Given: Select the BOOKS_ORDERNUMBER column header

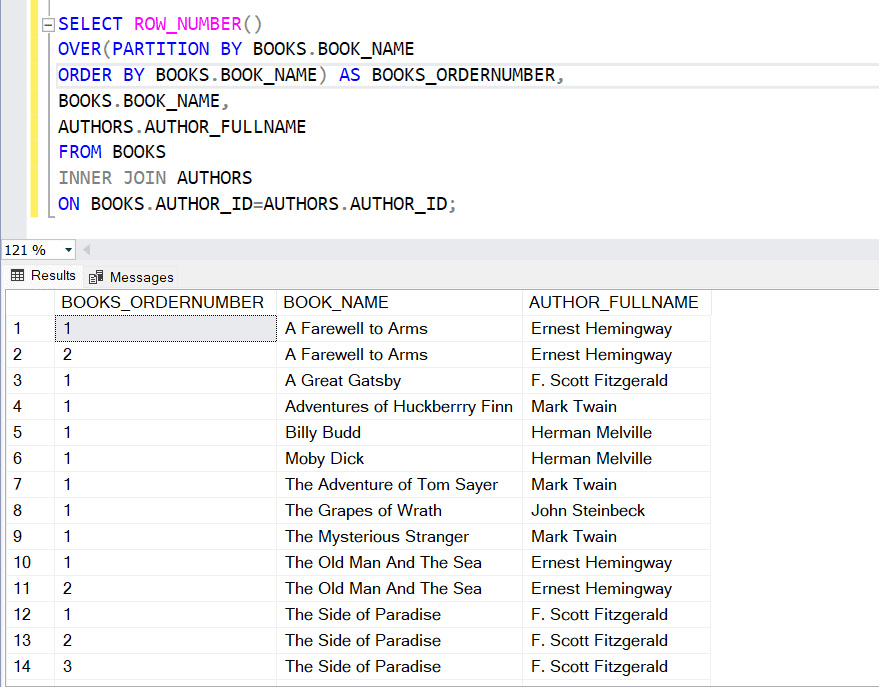Looking at the screenshot, I should click(x=165, y=302).
